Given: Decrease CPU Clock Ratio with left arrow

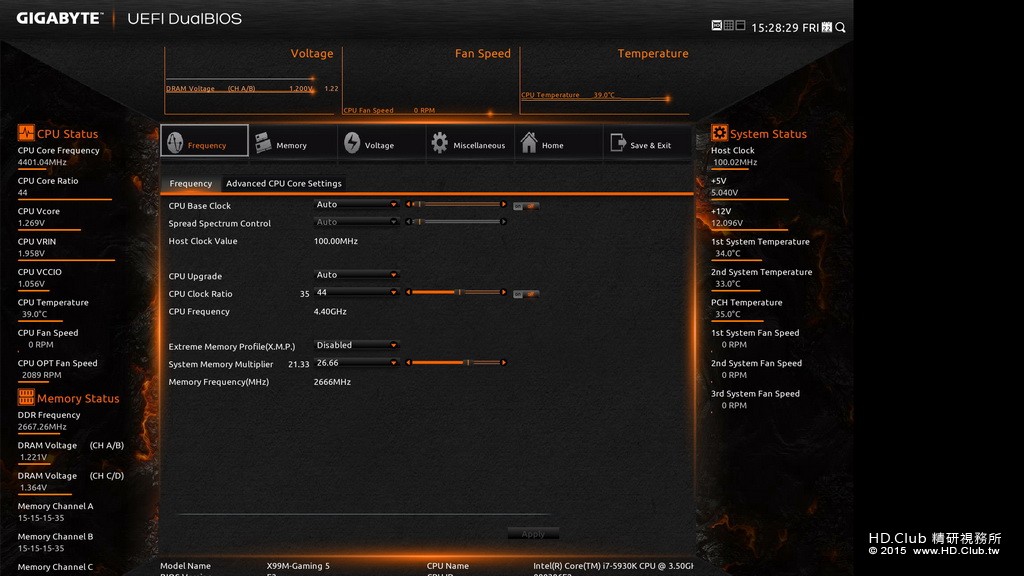Looking at the screenshot, I should (x=408, y=293).
